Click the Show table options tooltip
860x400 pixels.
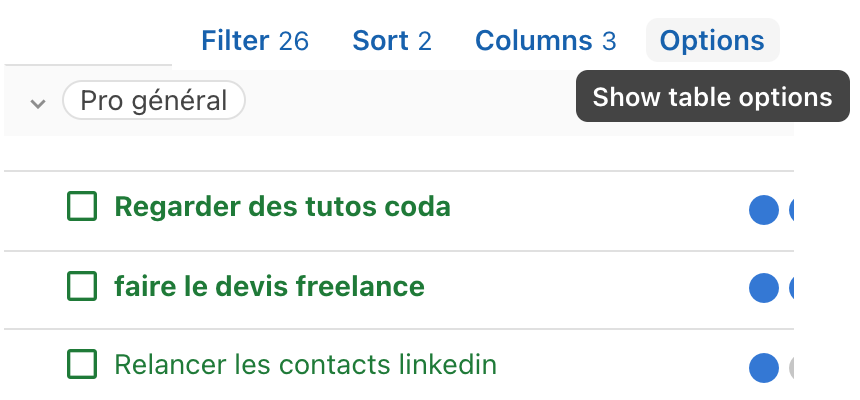coord(712,97)
